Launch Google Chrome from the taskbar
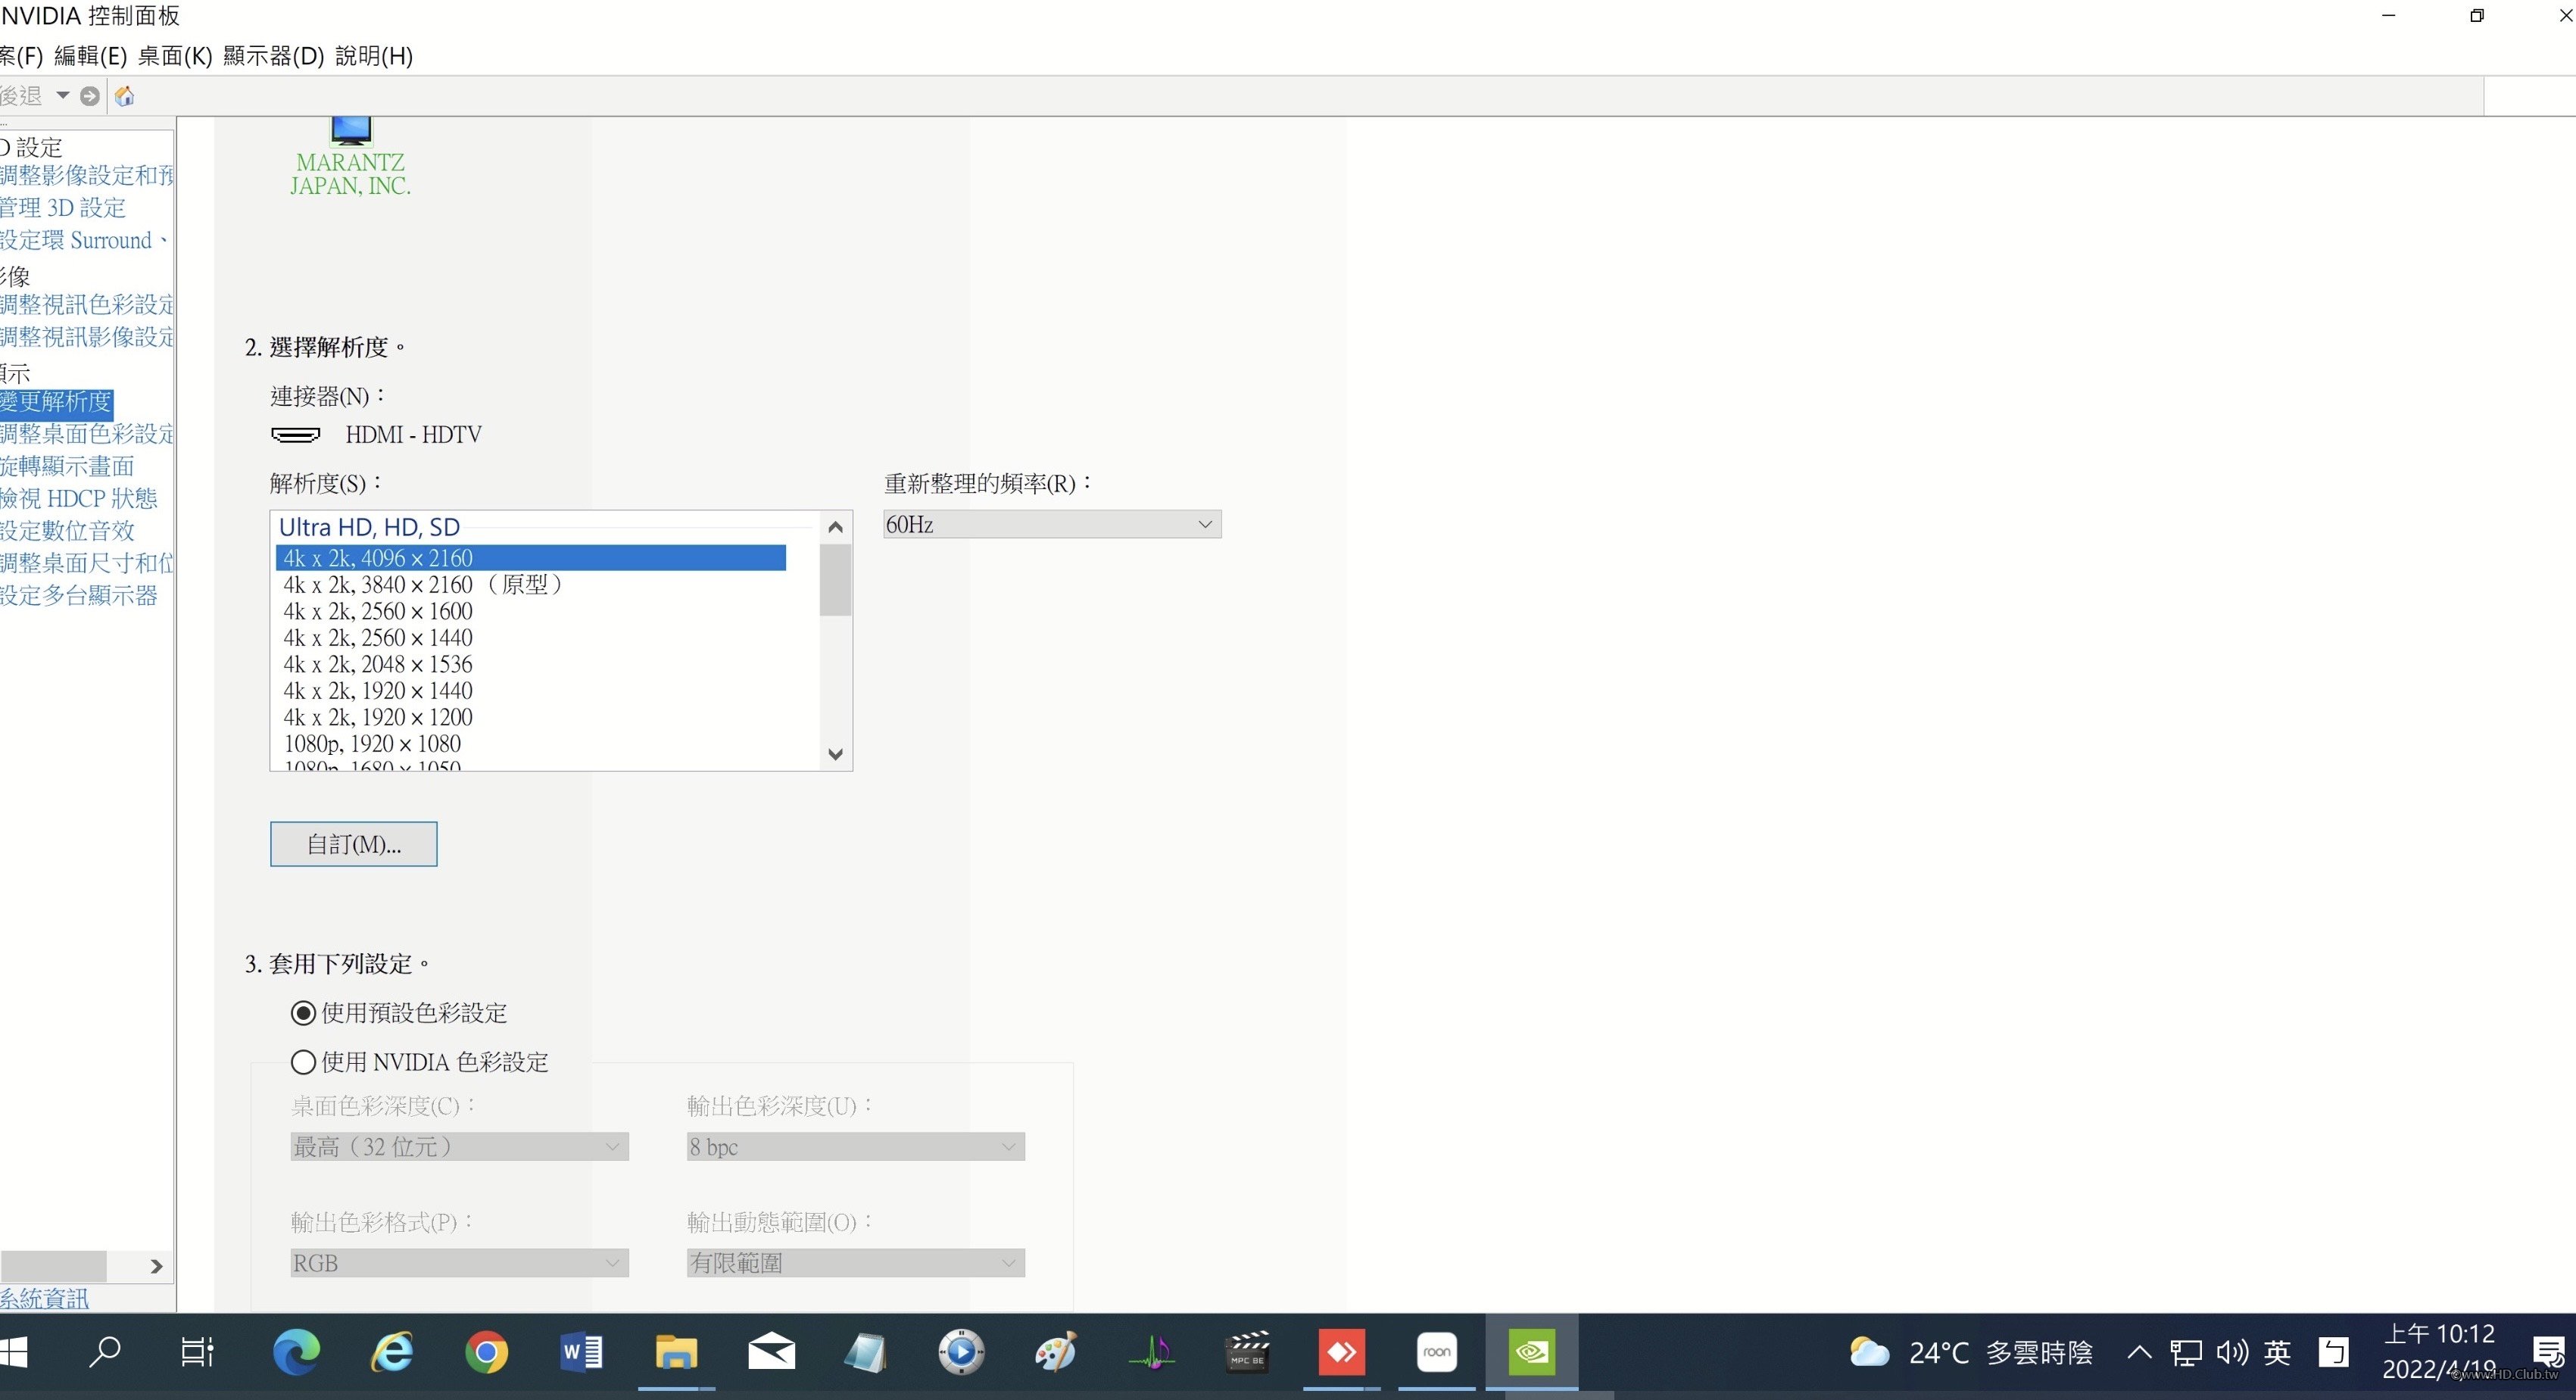The height and width of the screenshot is (1400, 2576). pos(486,1353)
